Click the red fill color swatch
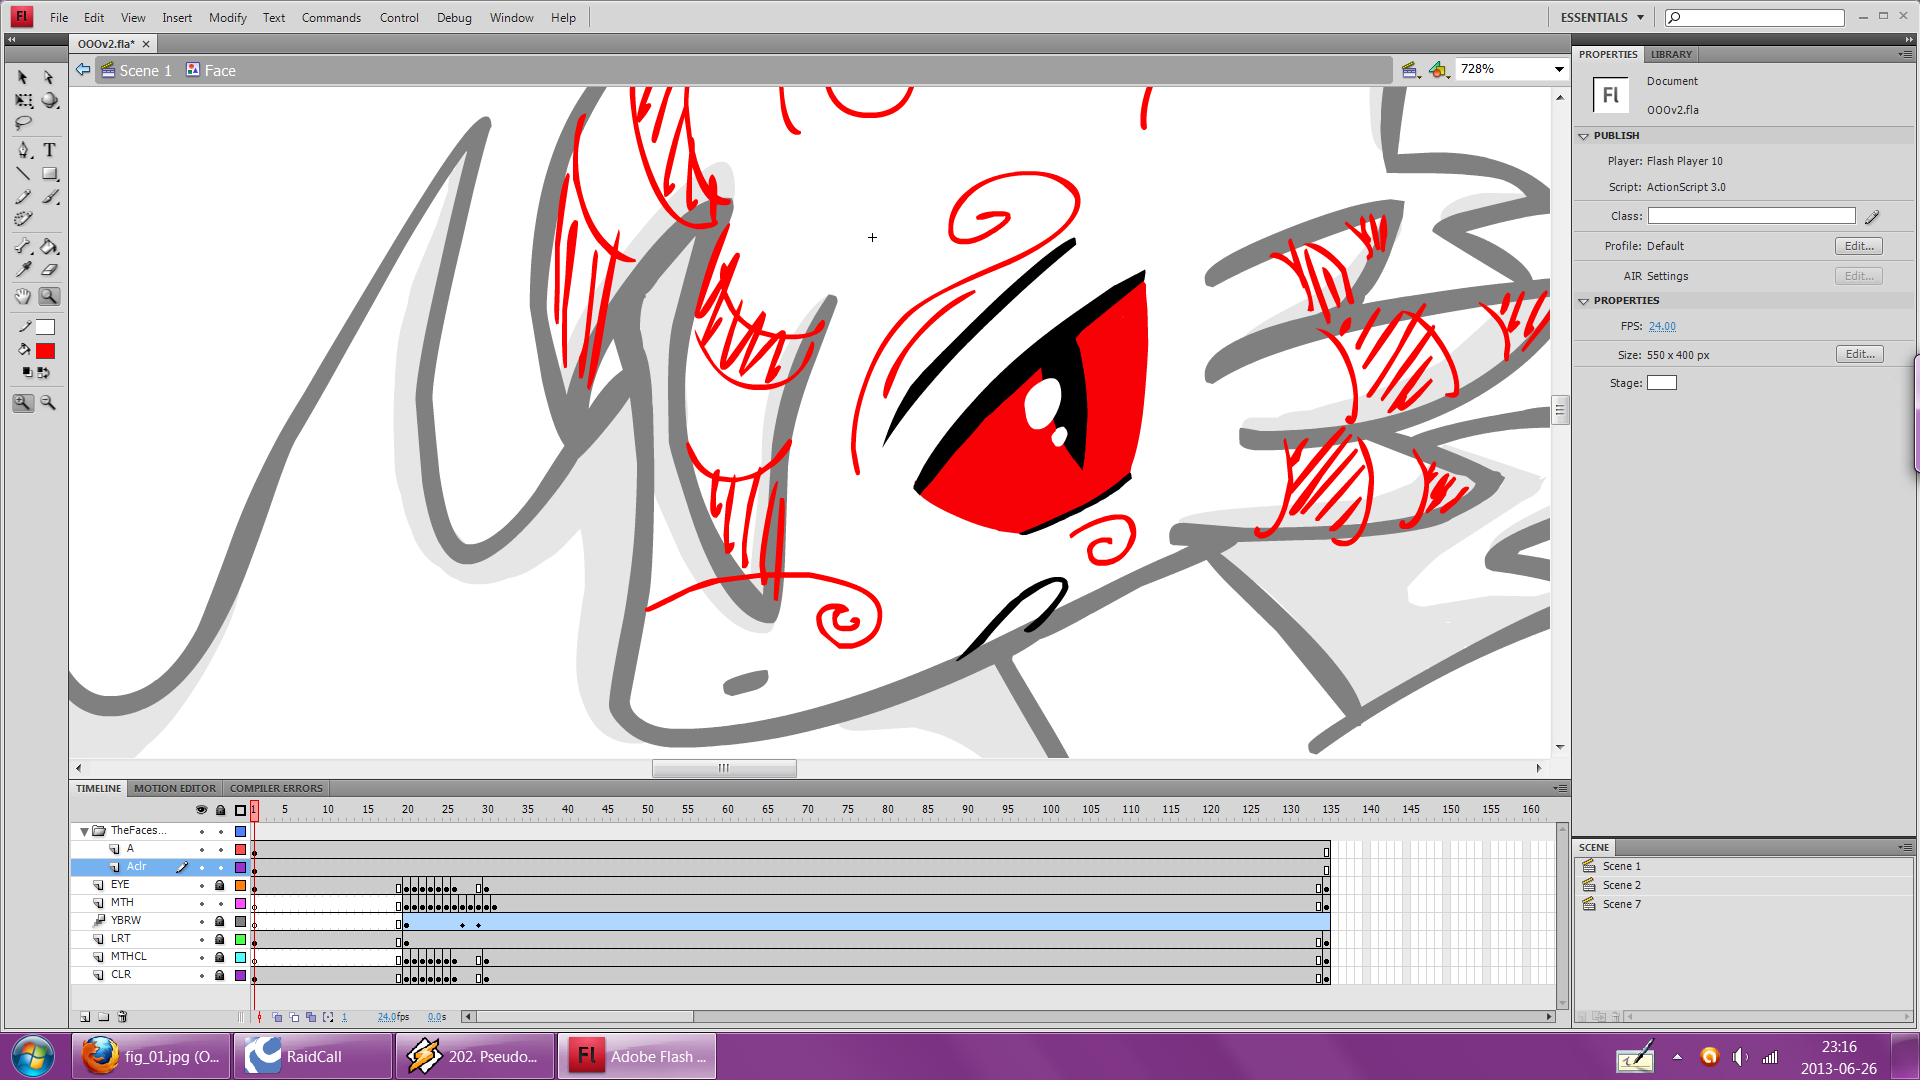Screen dimensions: 1920x1080 click(x=45, y=351)
